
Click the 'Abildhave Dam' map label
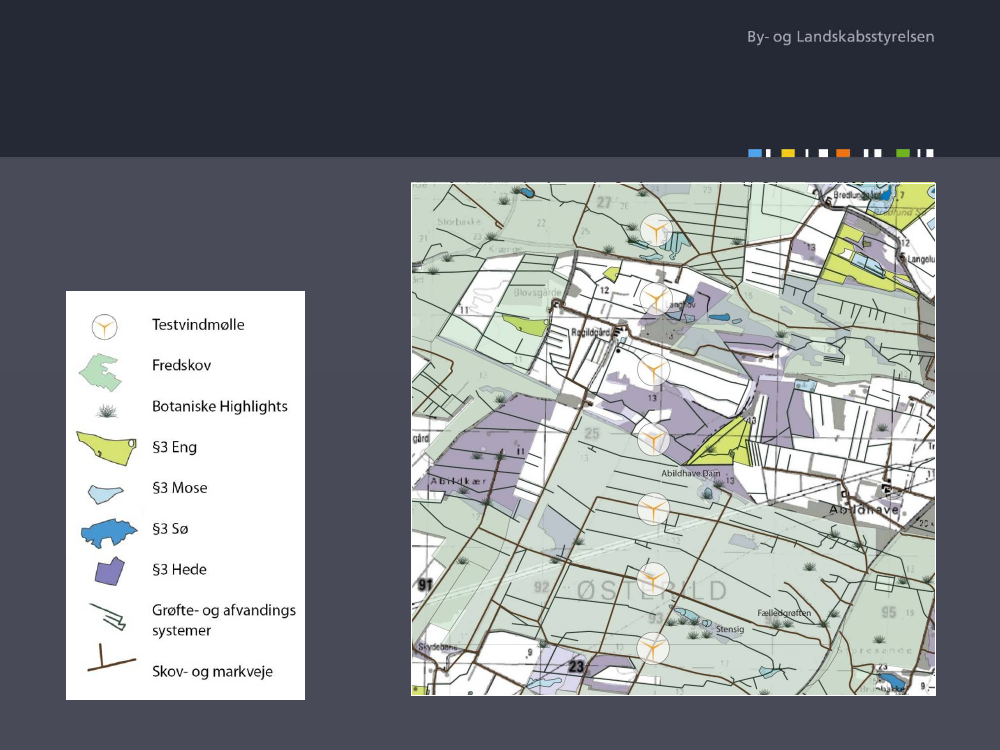click(x=691, y=473)
